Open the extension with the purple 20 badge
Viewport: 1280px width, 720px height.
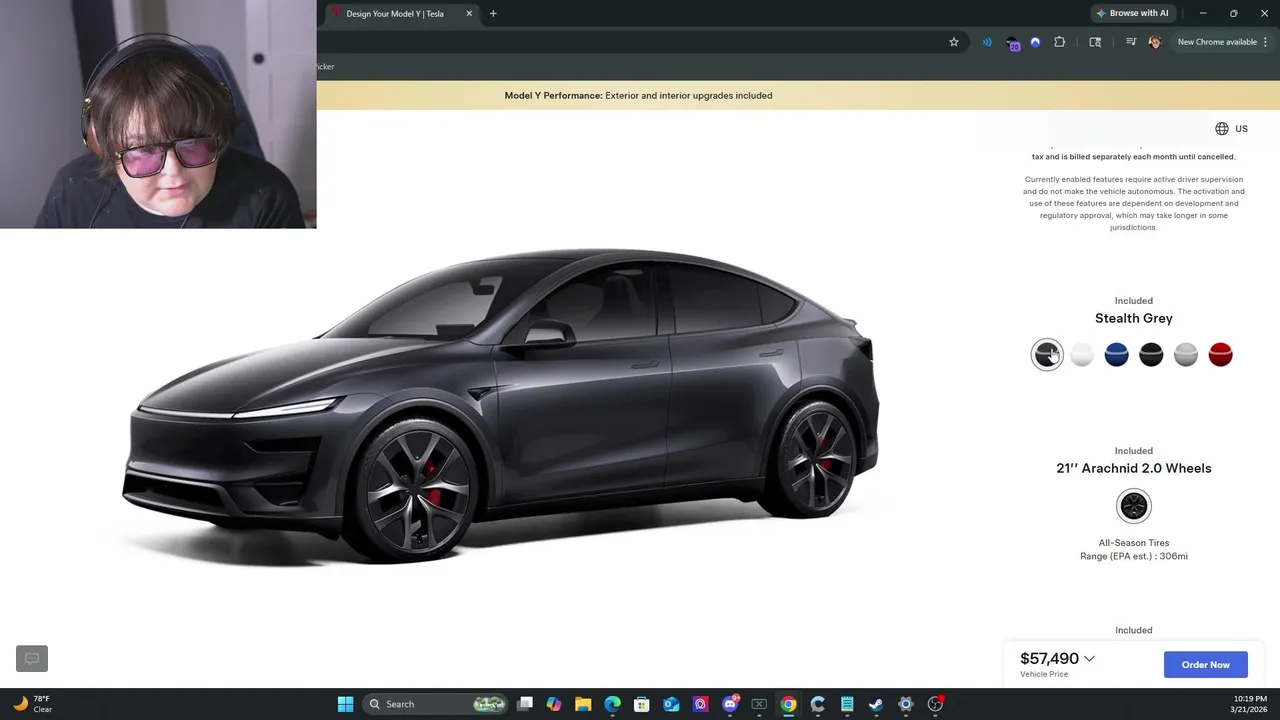click(x=1012, y=43)
